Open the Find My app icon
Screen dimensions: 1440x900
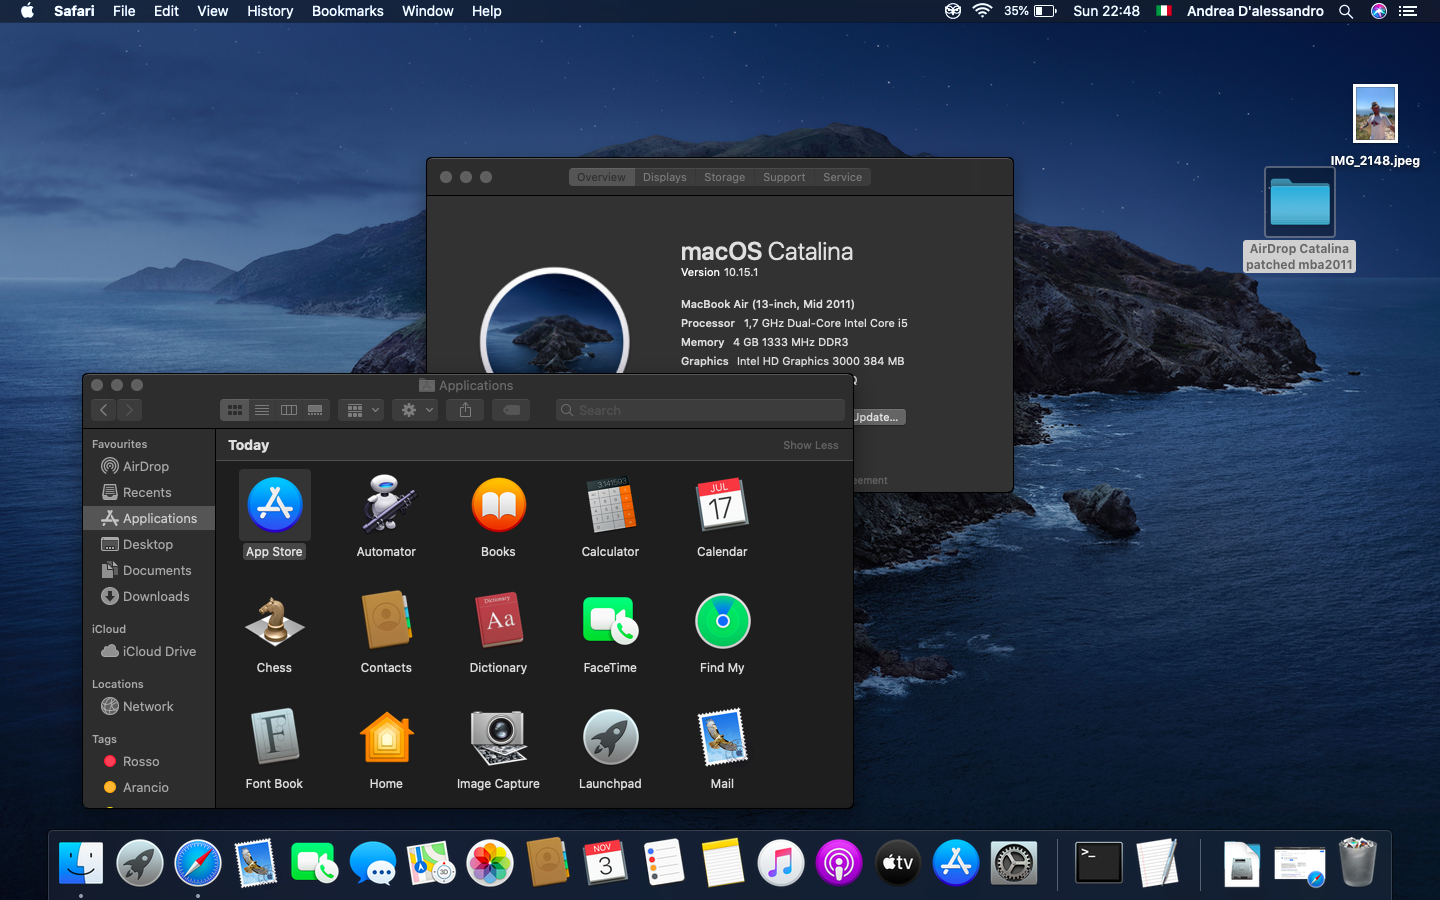tap(722, 621)
